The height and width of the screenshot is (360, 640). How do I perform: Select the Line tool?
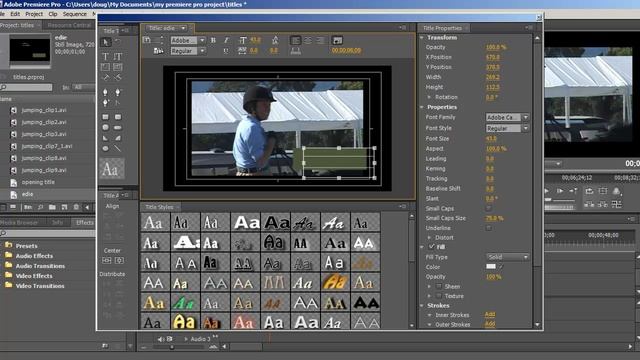click(118, 149)
